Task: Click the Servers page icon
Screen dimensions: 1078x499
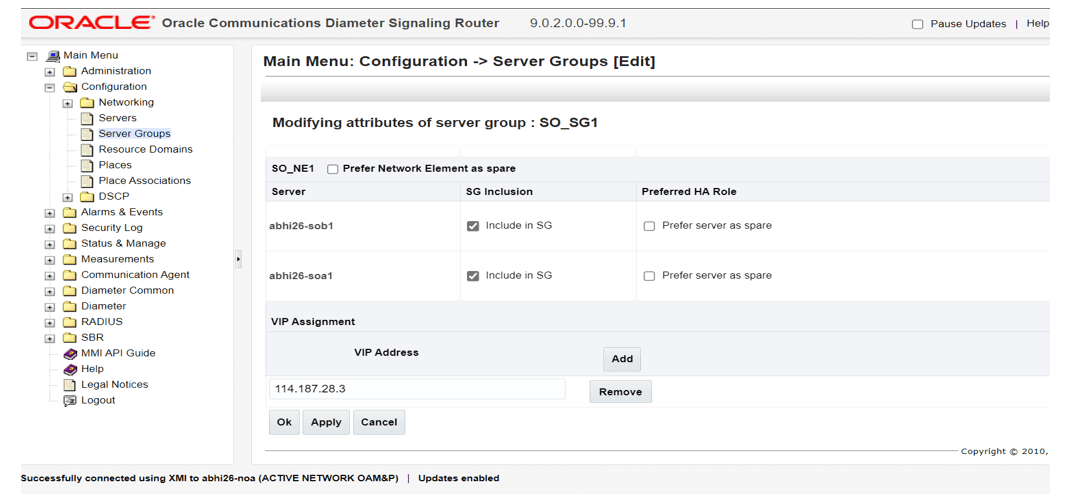Action: 87,118
